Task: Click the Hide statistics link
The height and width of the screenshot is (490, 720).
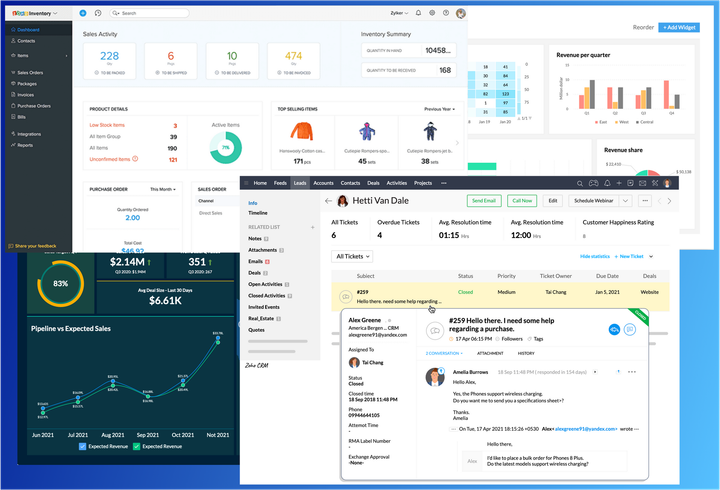Action: pos(595,256)
